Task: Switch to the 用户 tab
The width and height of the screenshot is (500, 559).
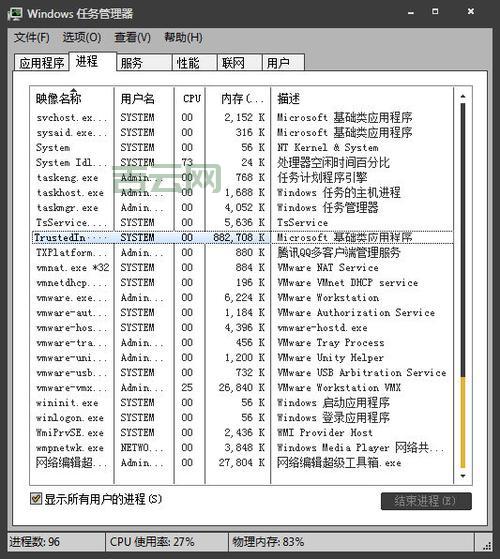Action: [x=283, y=63]
